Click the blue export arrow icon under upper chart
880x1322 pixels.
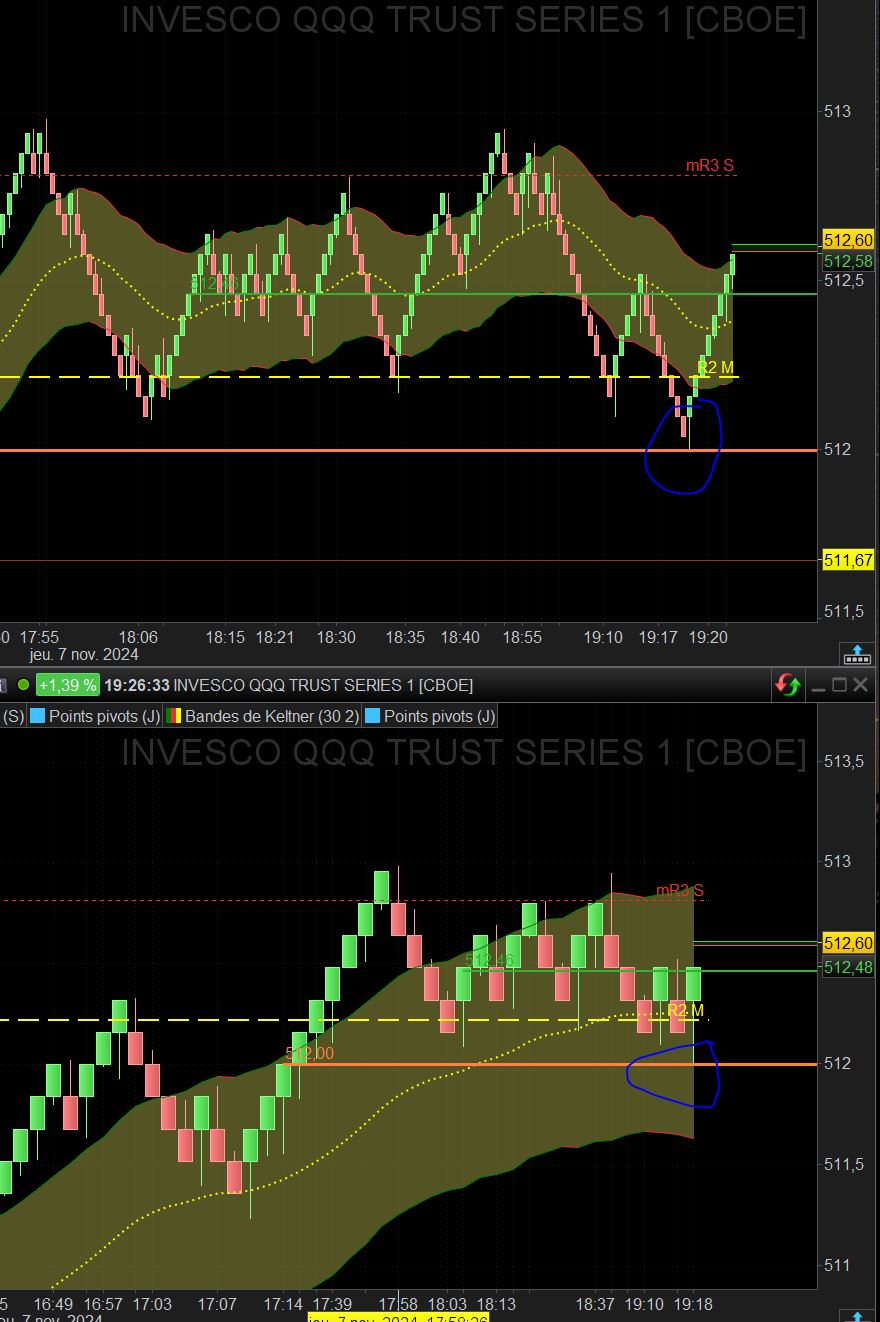tap(857, 655)
